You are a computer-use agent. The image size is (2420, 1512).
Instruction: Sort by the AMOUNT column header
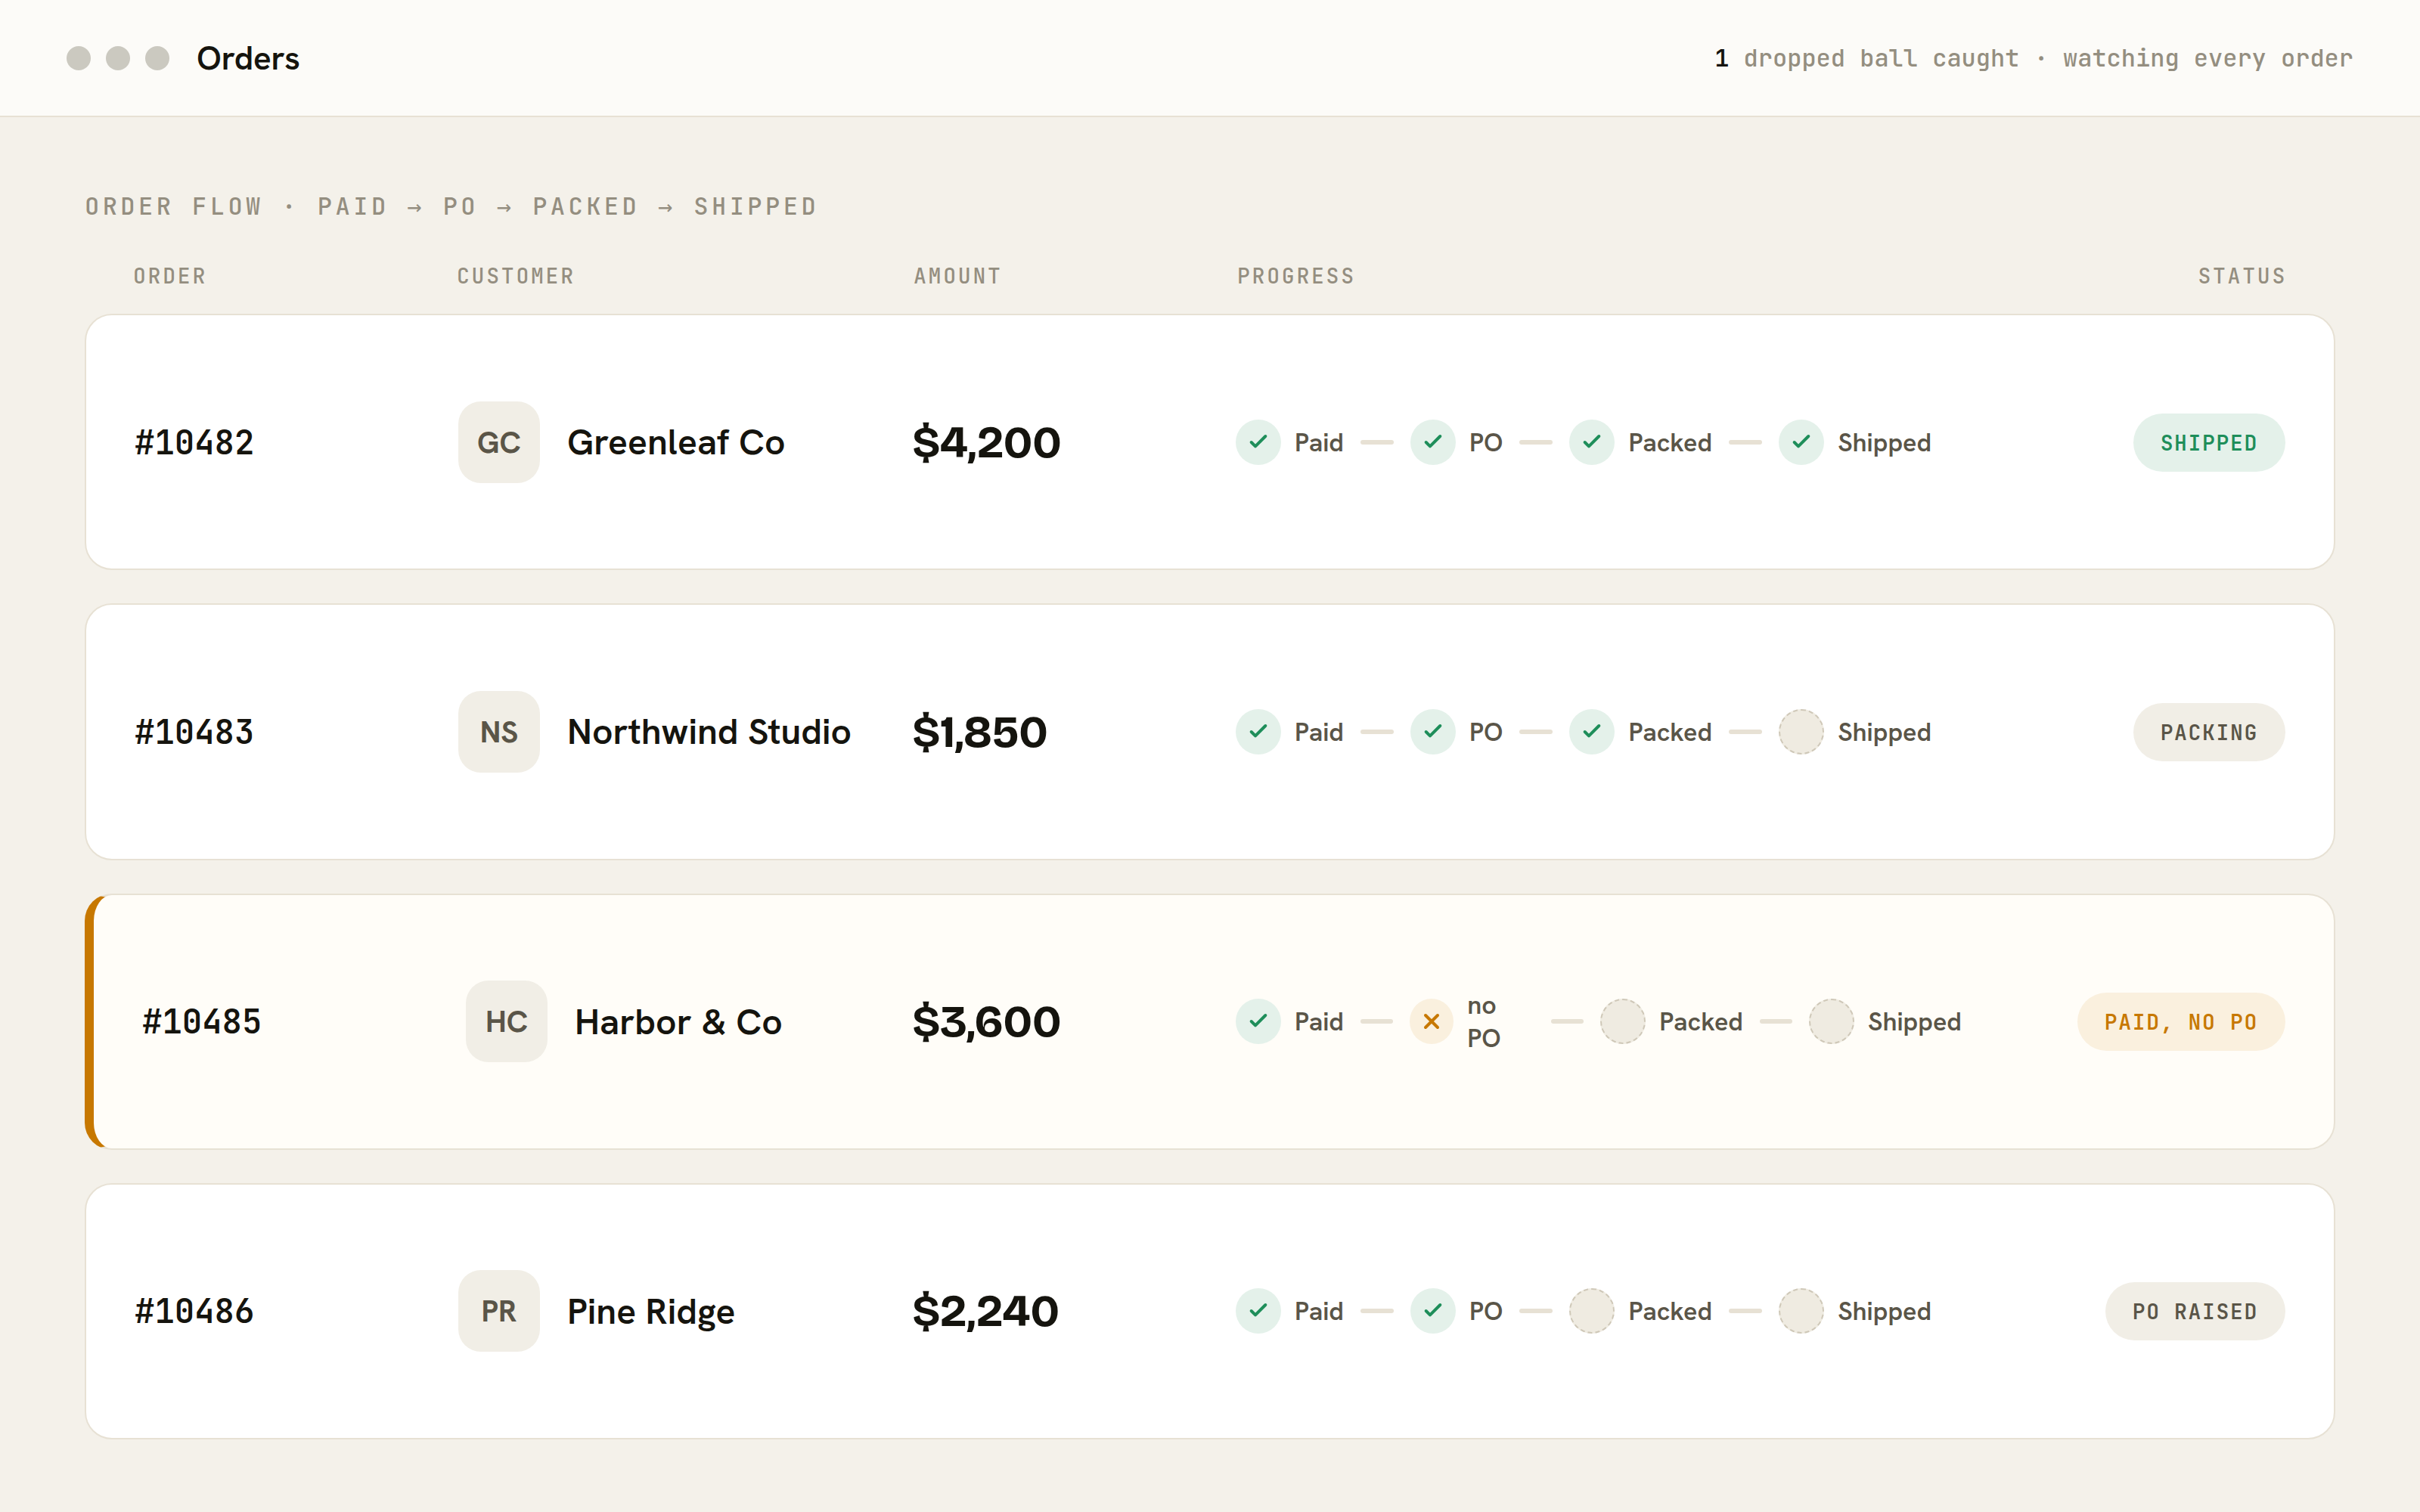[957, 276]
